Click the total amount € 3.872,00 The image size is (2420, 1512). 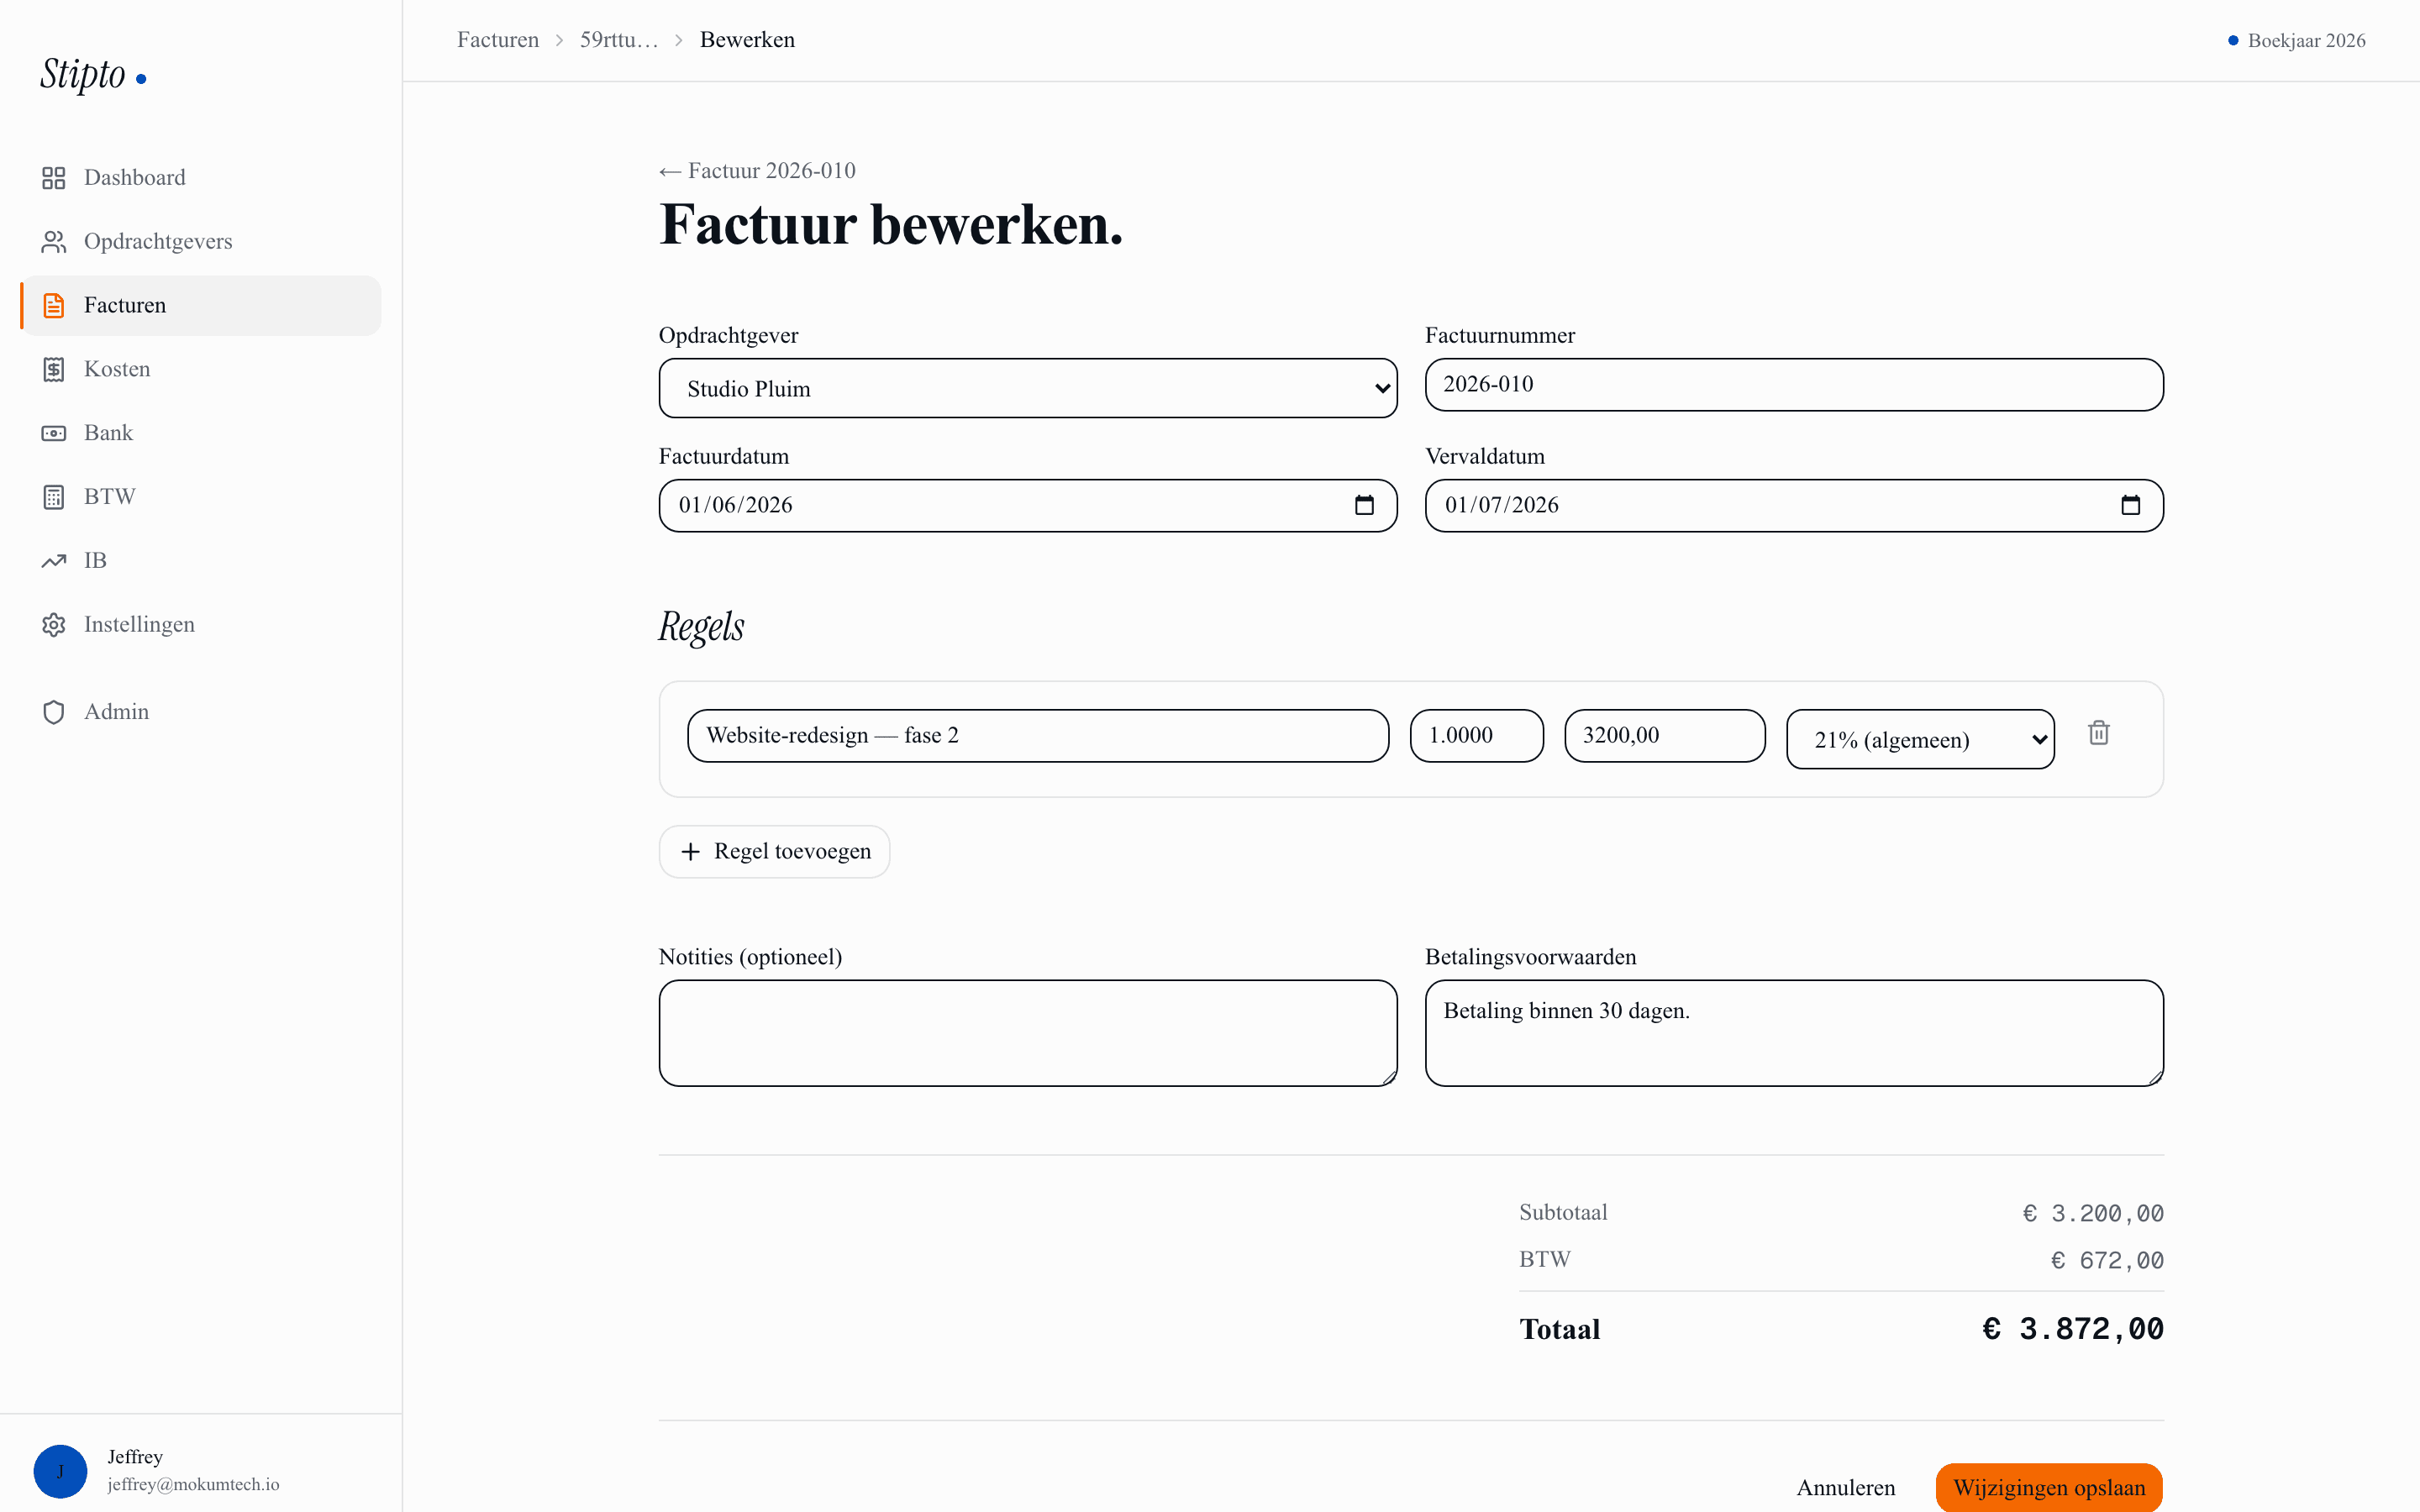[x=2073, y=1329]
